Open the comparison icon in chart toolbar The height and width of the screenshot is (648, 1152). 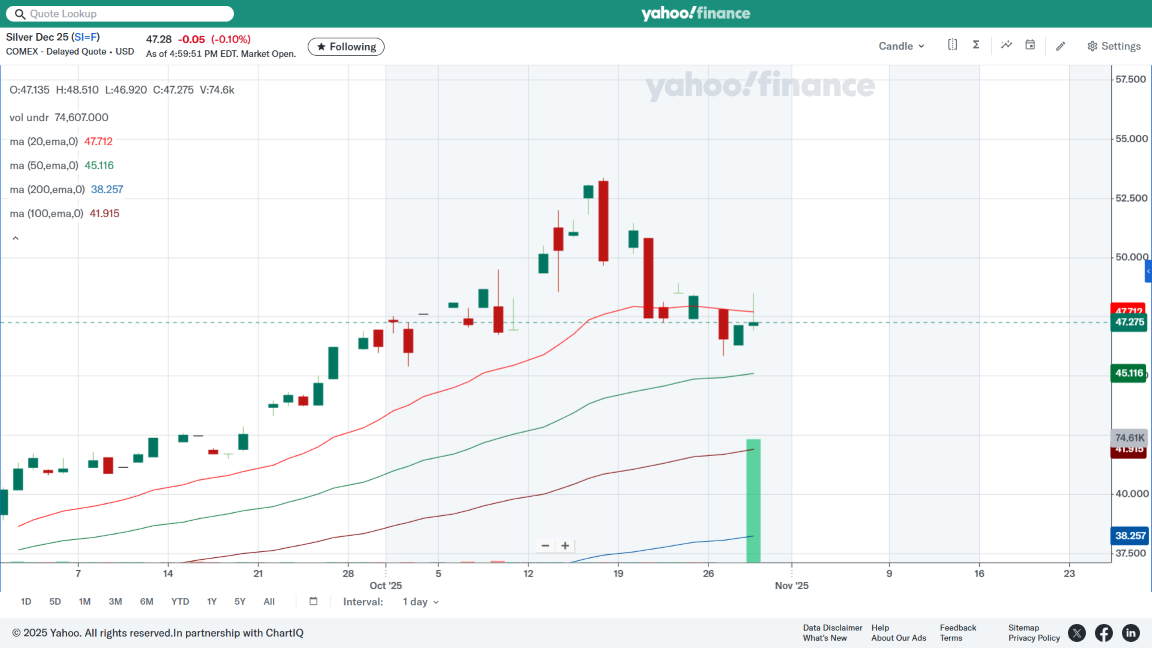click(952, 45)
